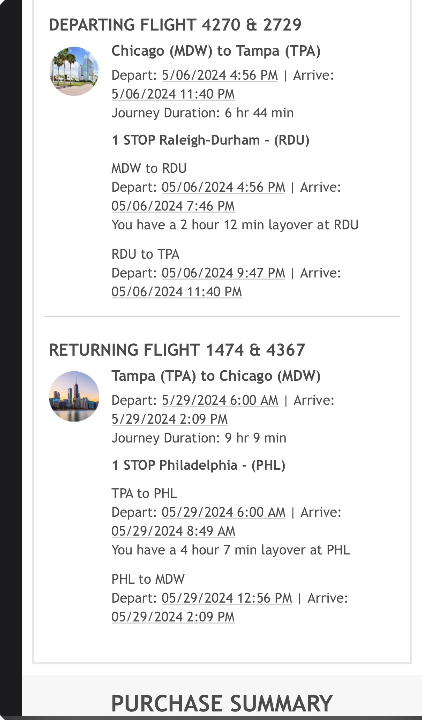
Task: Click PHL to MDW depart time 05/29/2024 12:56 PM
Action: 227,598
